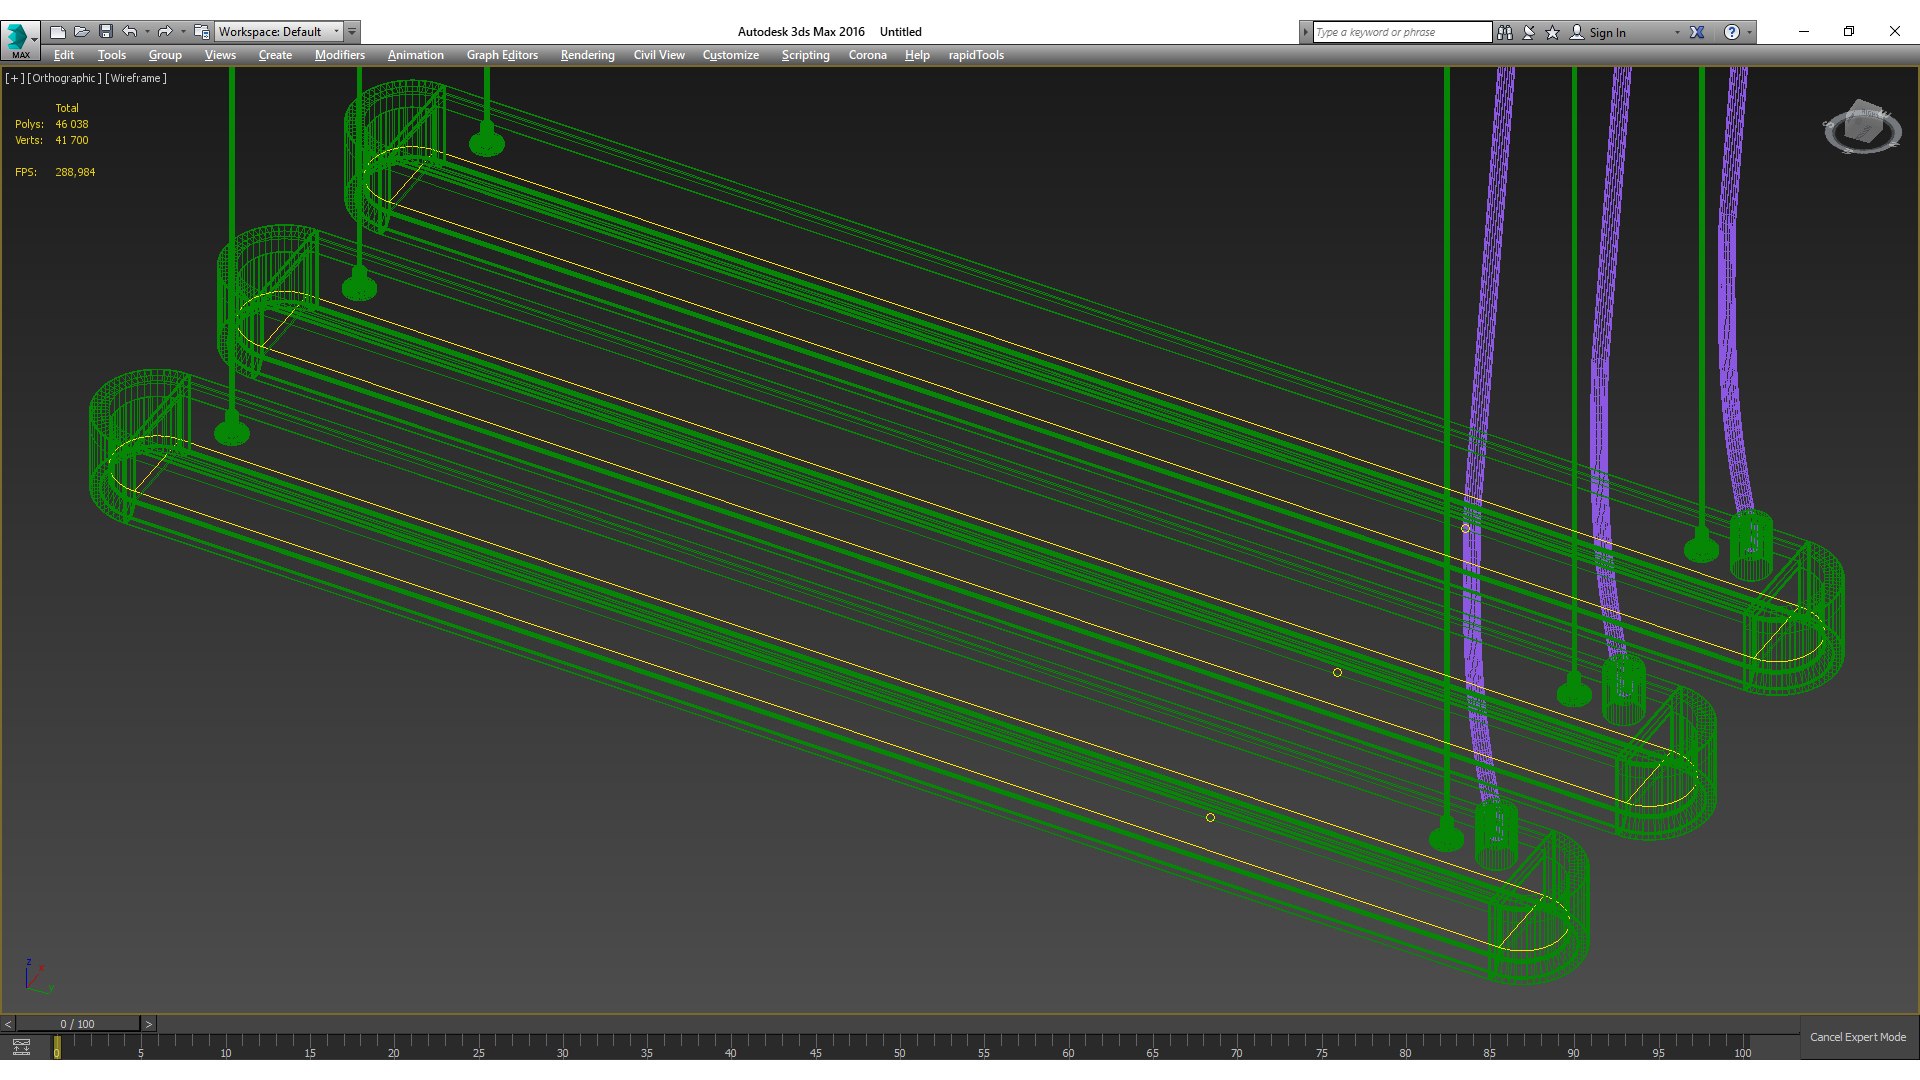Click the Save File floppy icon
The height and width of the screenshot is (1080, 1920).
(x=106, y=32)
